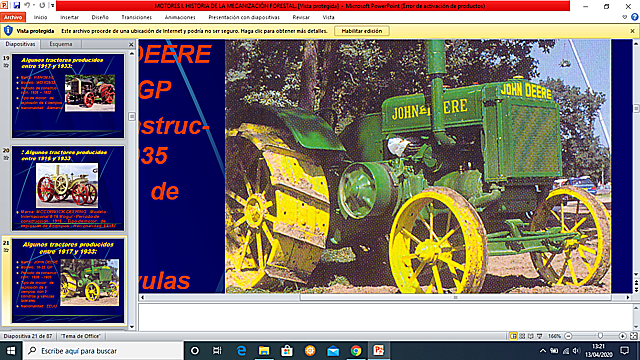The image size is (640, 360).
Task: Switch to Diapositivas pane tab
Action: coord(20,44)
